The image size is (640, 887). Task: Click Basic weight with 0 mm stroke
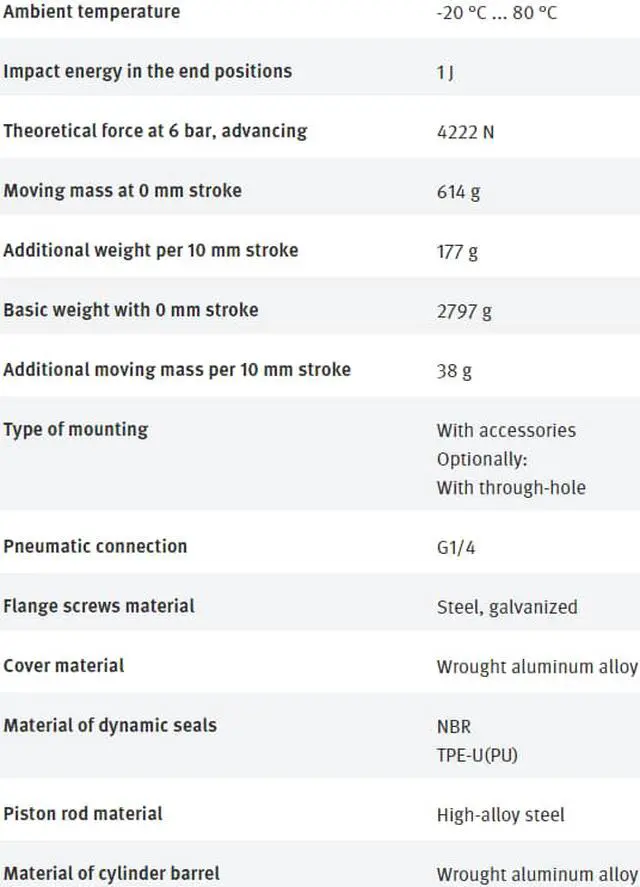(130, 310)
